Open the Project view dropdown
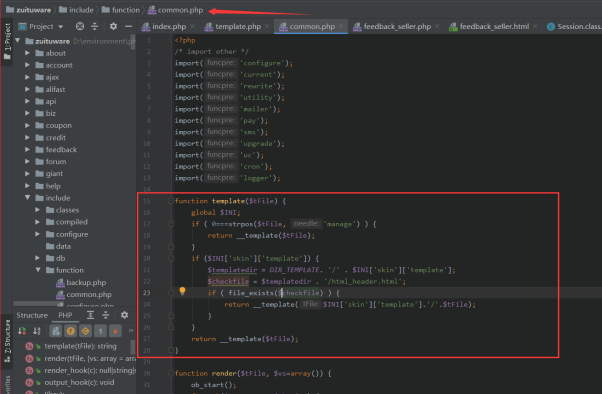The height and width of the screenshot is (394, 602). click(41, 26)
